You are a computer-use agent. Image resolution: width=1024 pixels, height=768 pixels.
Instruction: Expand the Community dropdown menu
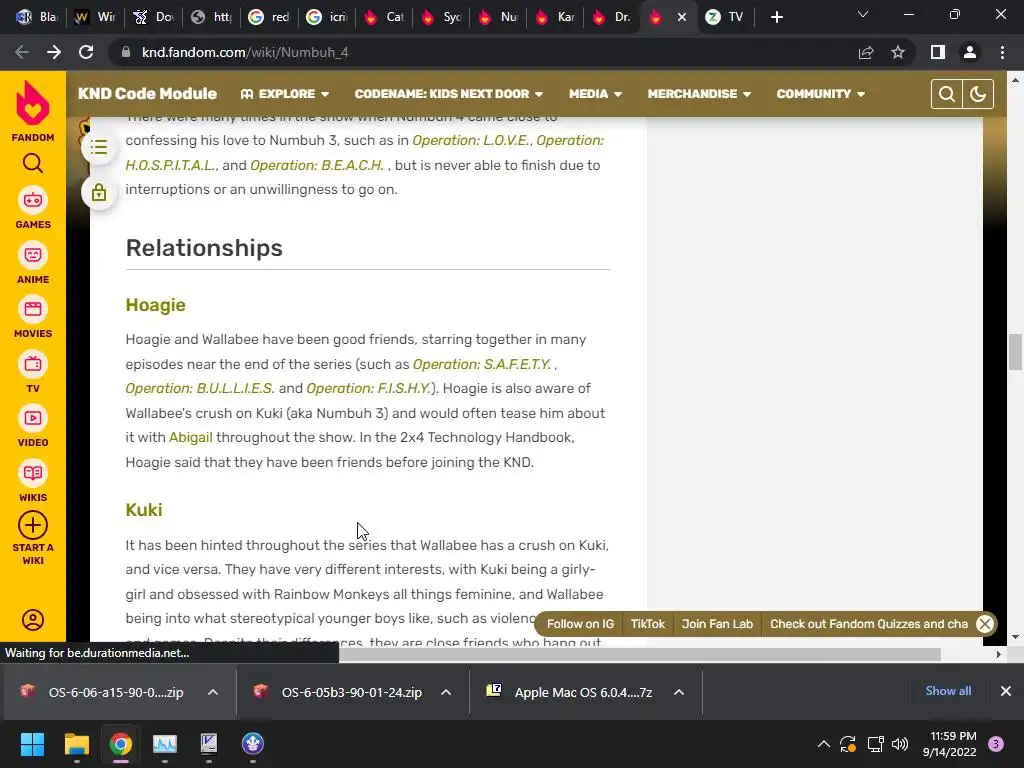(821, 94)
